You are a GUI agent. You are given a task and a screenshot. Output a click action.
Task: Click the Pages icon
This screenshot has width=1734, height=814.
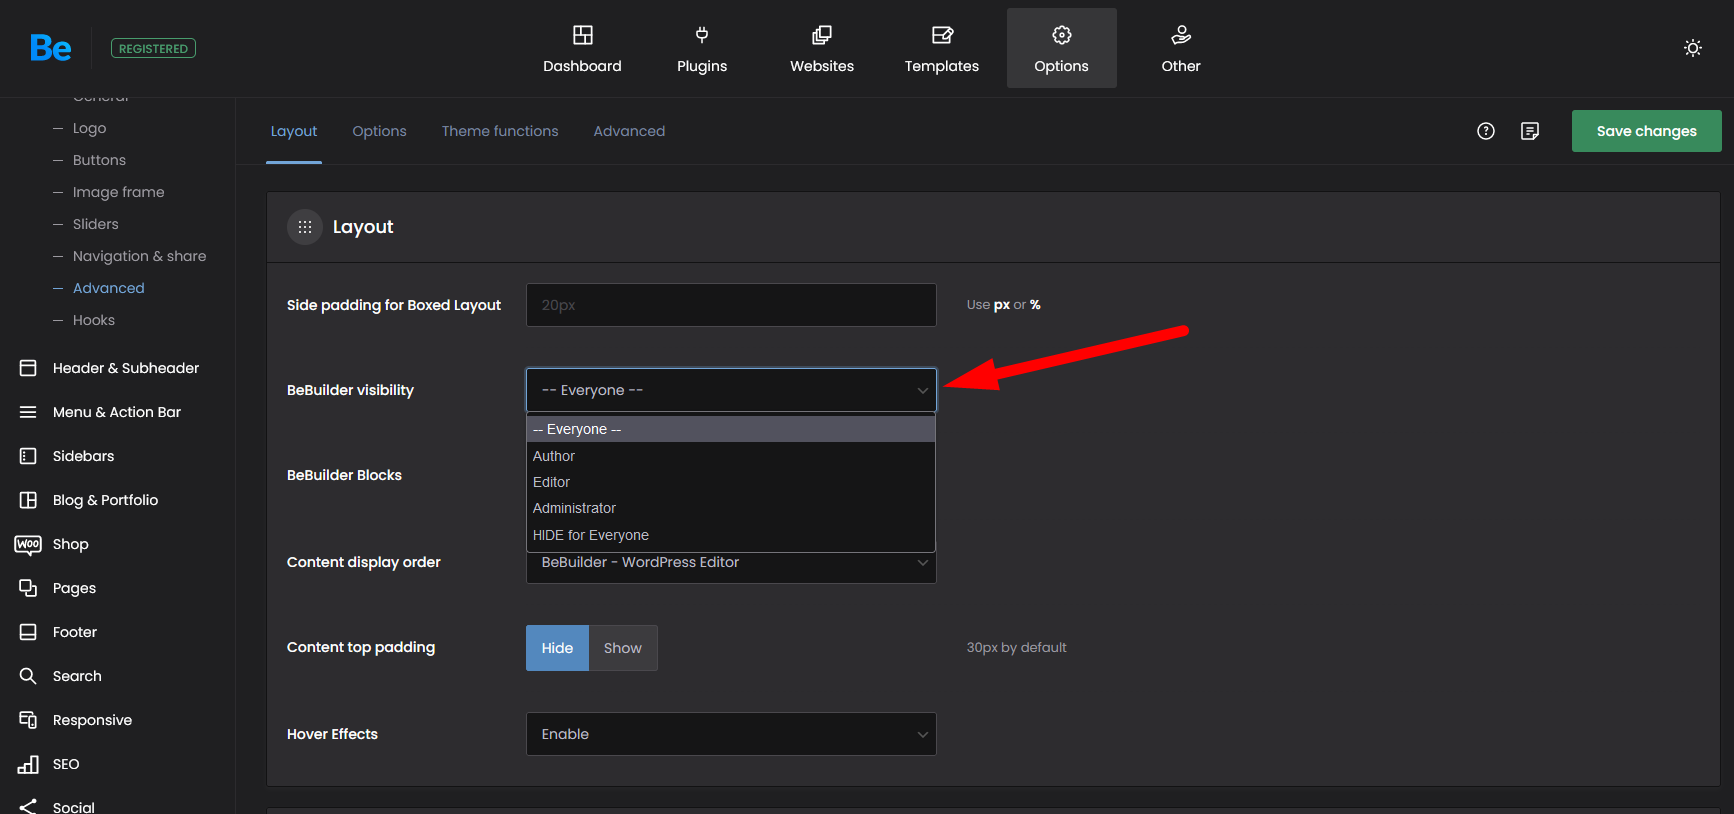[28, 588]
